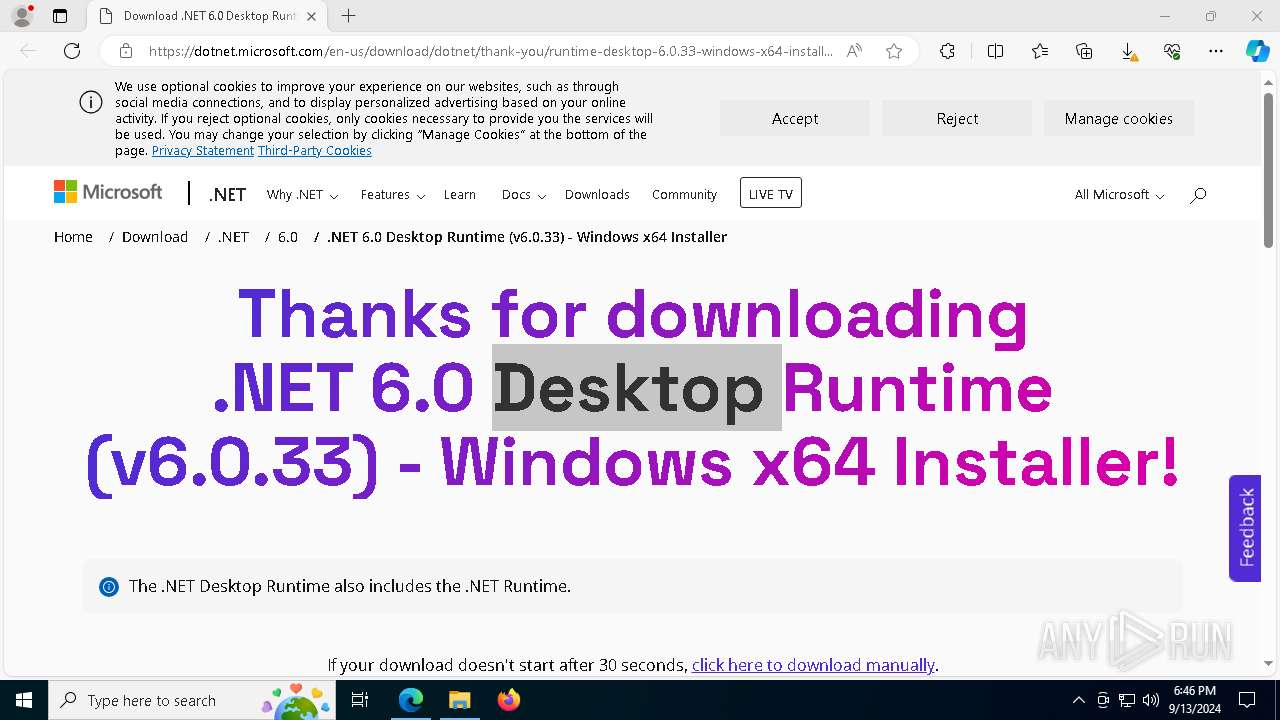Viewport: 1280px width, 720px height.
Task: Launch the Copilot sidebar icon
Action: point(1257,51)
